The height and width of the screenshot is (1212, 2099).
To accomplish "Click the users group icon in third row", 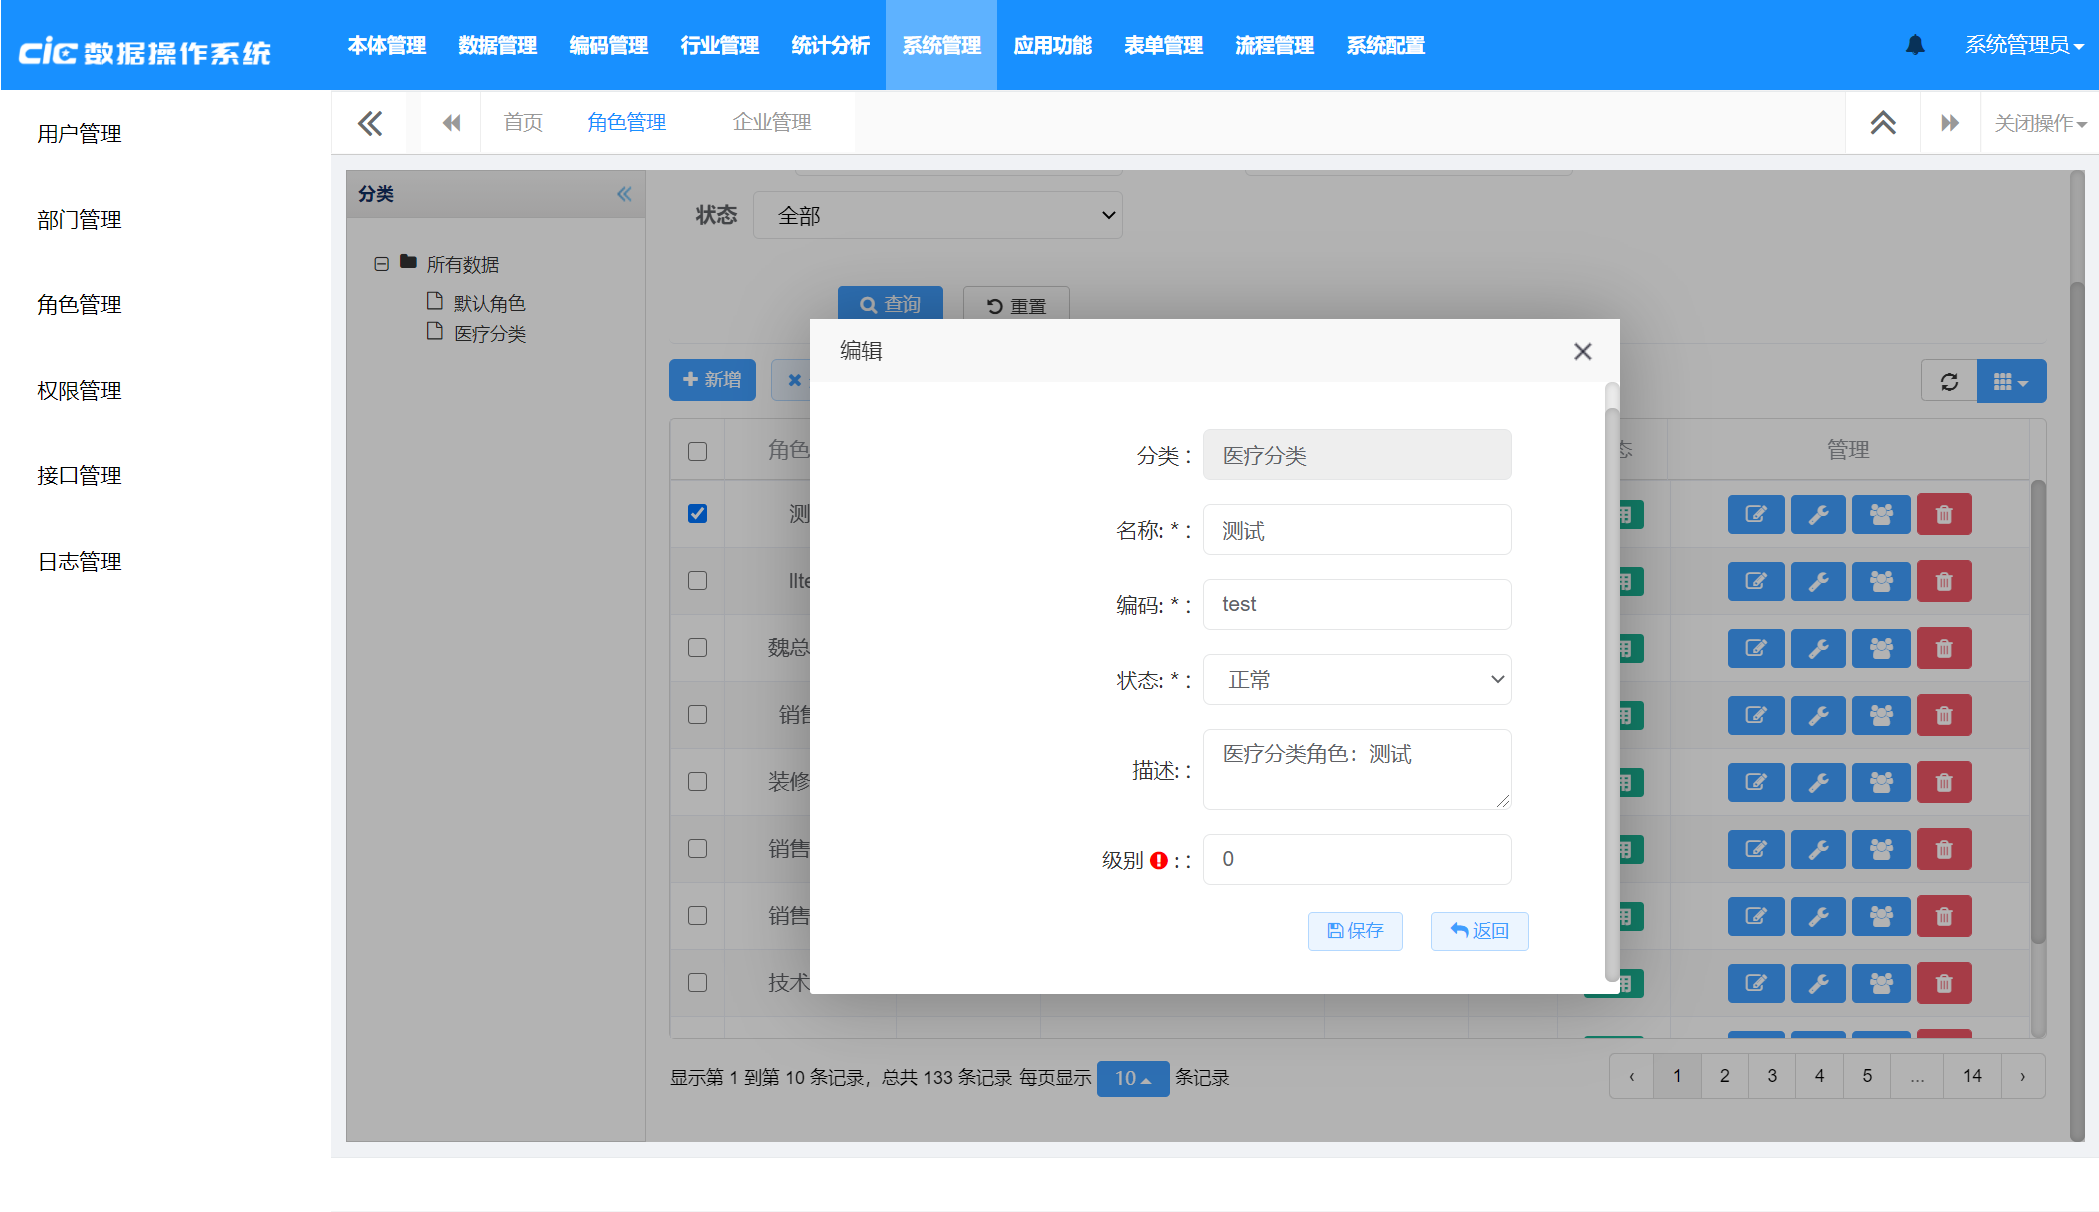I will pyautogui.click(x=1880, y=648).
